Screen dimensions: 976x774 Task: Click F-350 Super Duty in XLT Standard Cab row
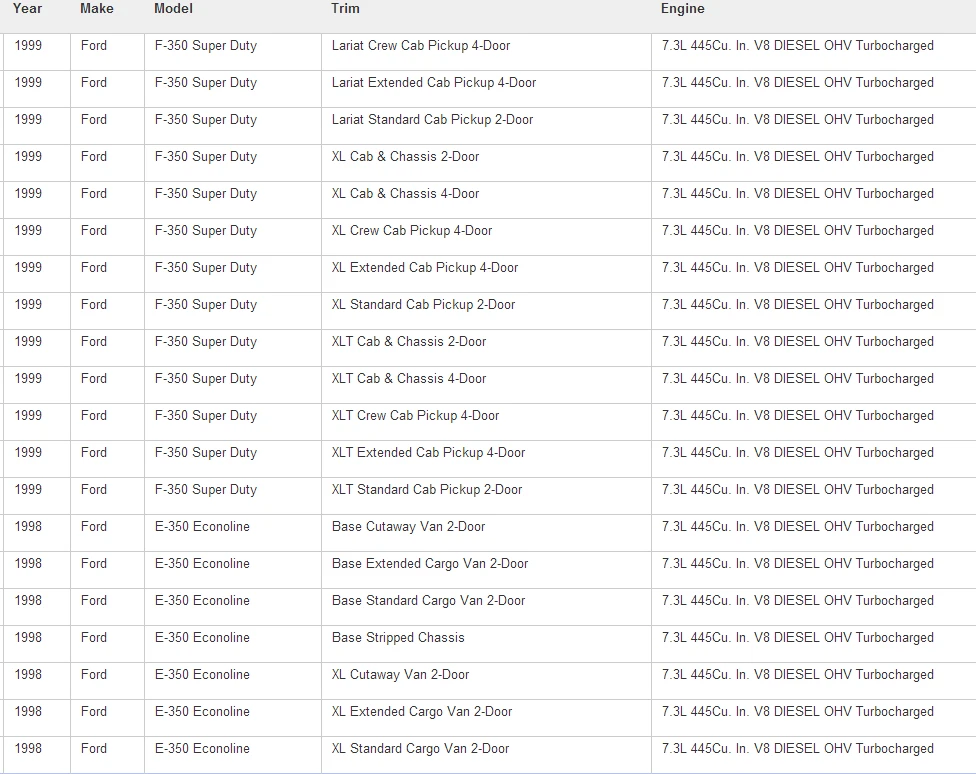206,489
